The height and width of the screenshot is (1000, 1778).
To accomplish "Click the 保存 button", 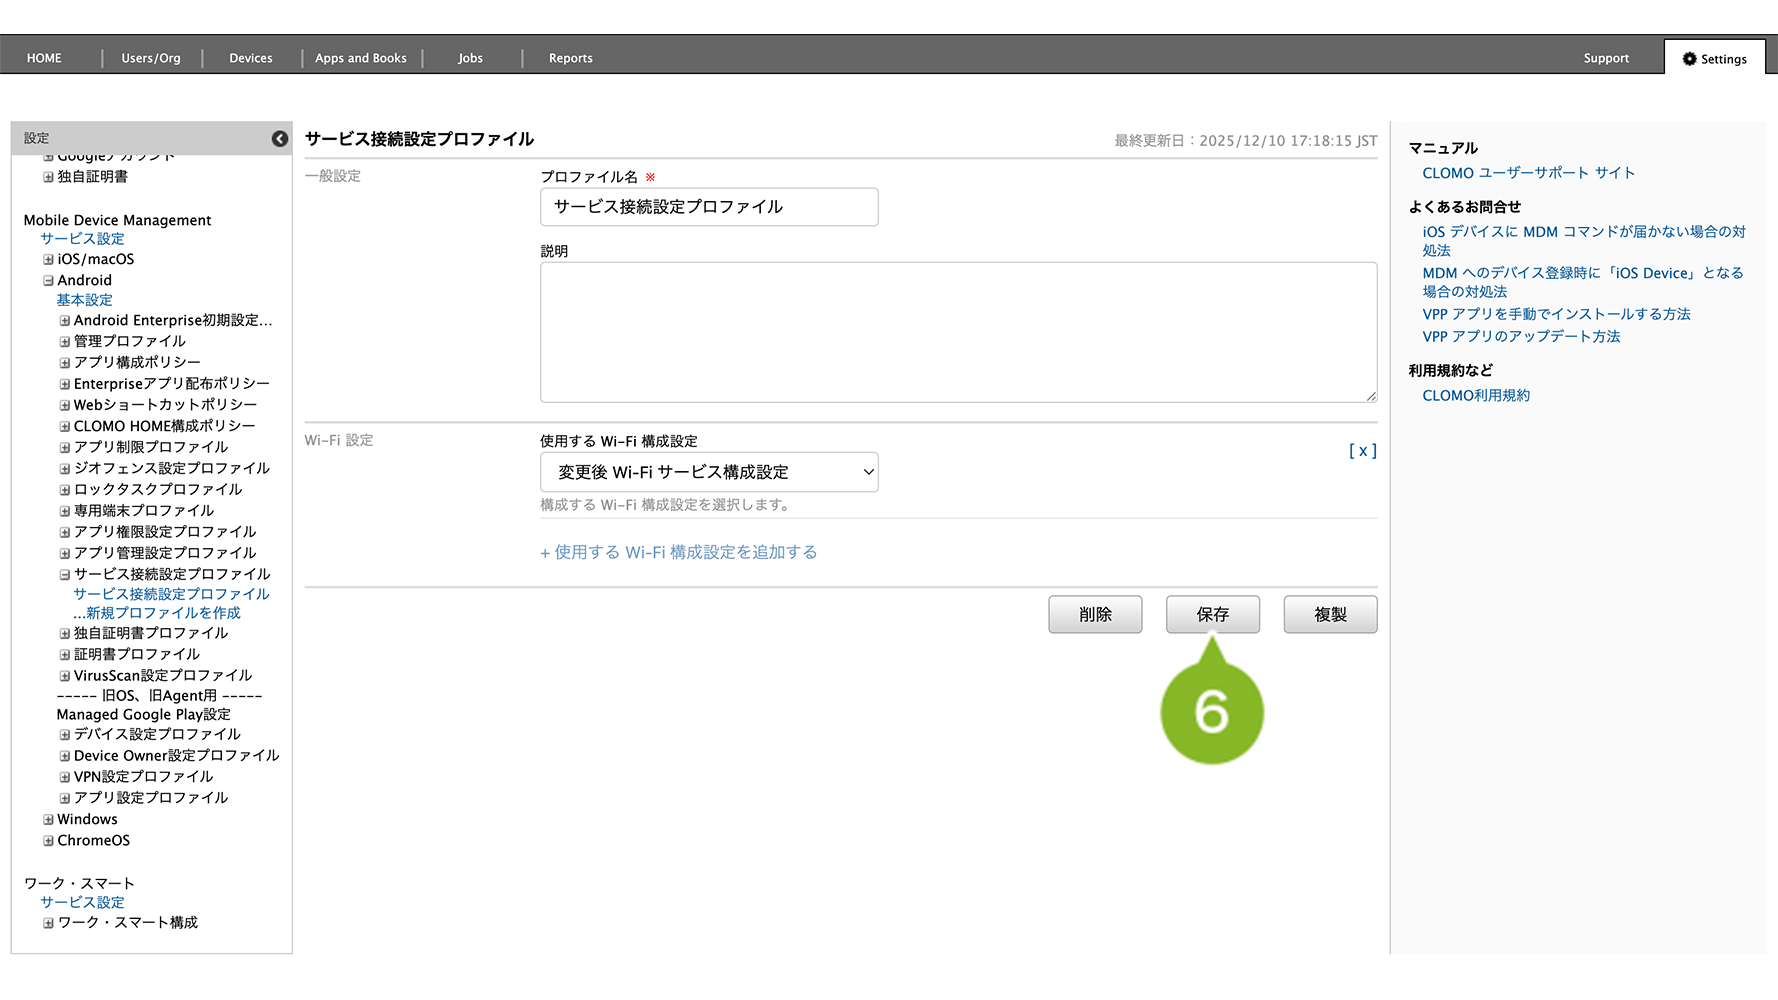I will [x=1212, y=614].
